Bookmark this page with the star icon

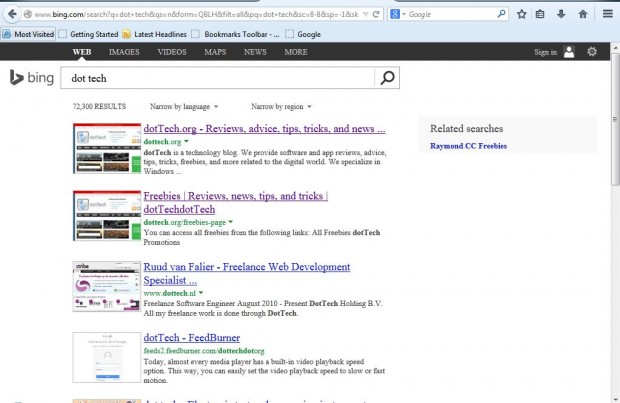click(522, 14)
